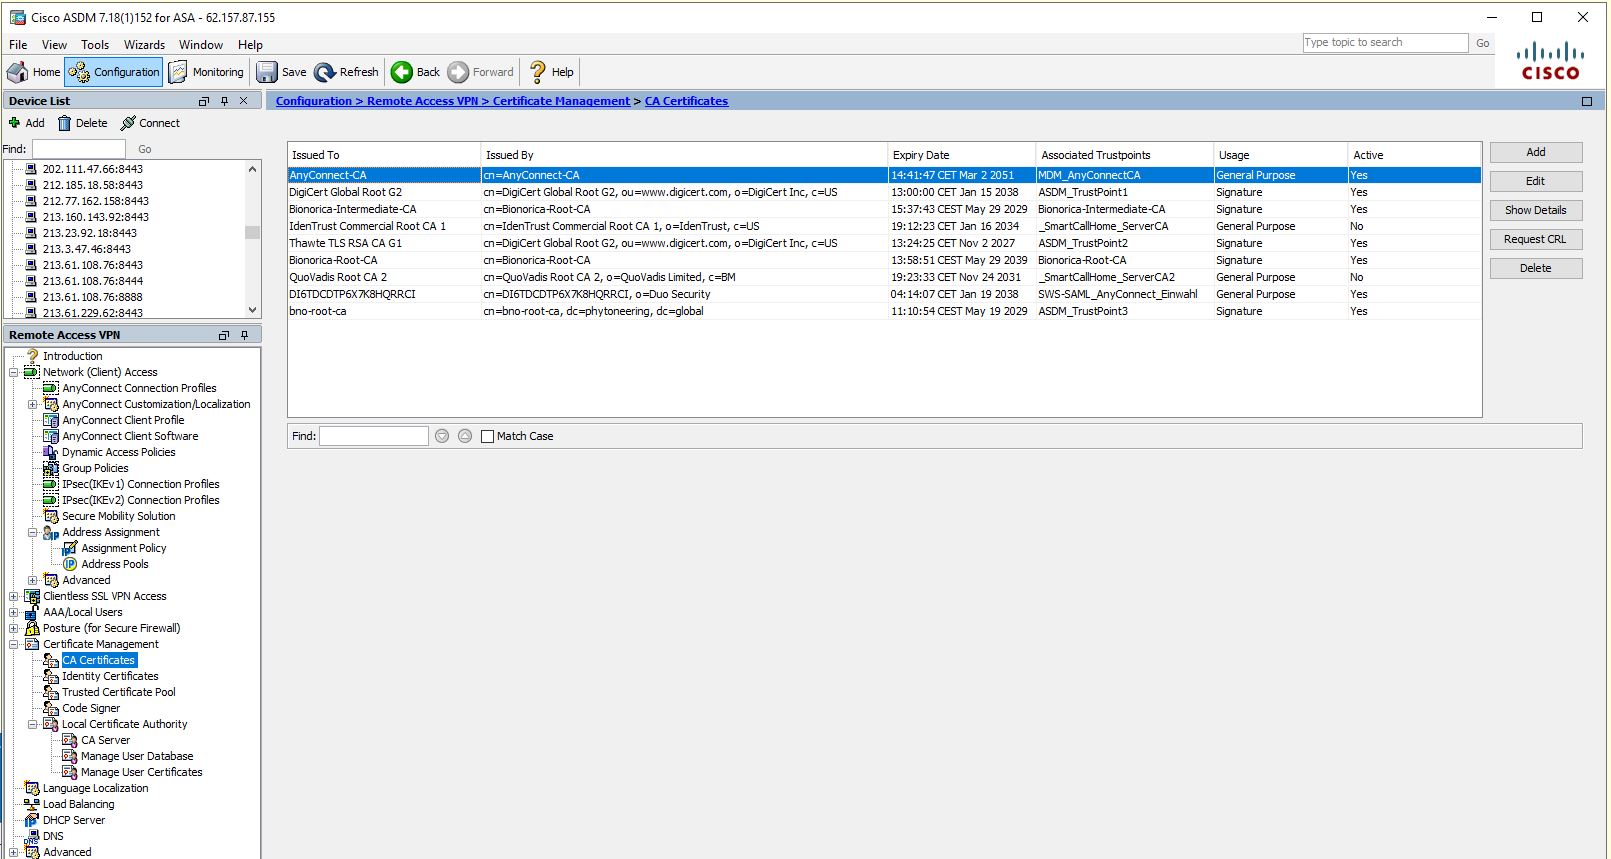Click the right-panel Delete certificate button
The width and height of the screenshot is (1611, 859).
click(1536, 268)
